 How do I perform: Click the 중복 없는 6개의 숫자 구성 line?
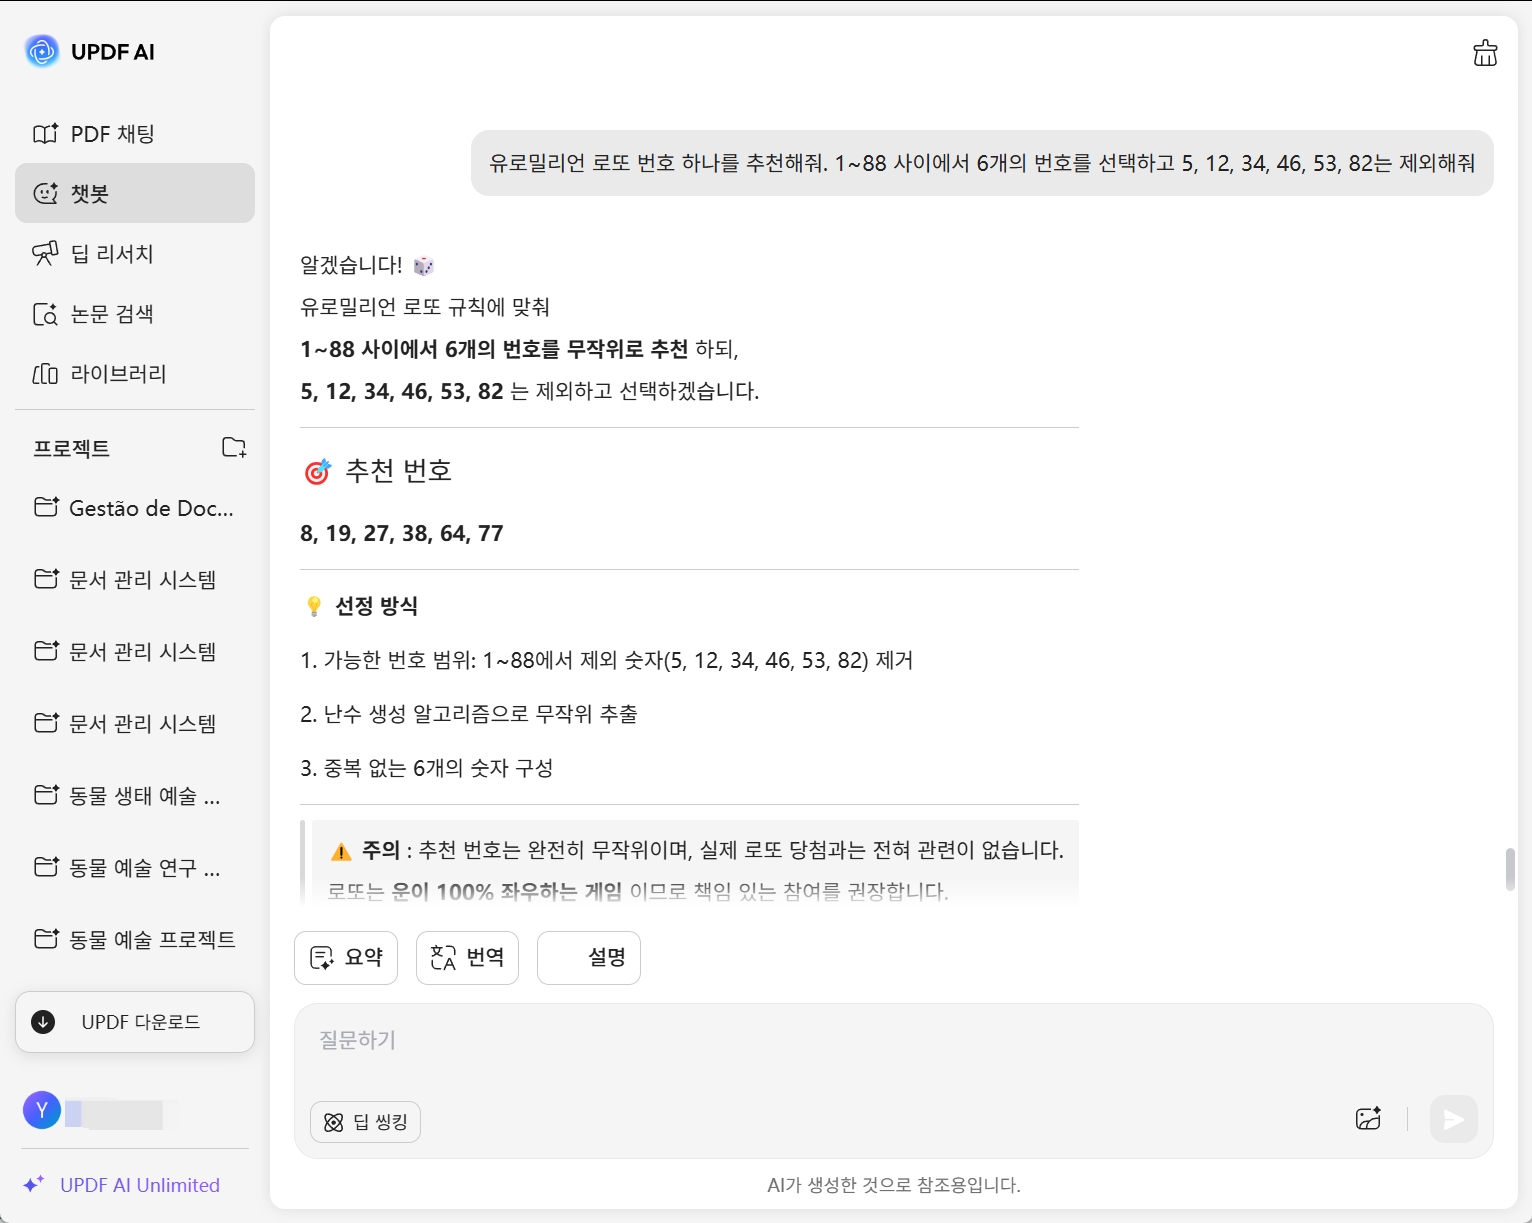tap(427, 768)
